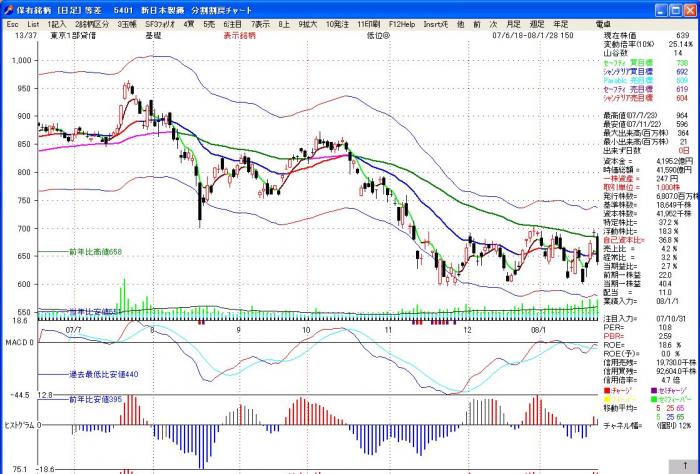Switch chart to 週足 weekly bars
700x474 pixels.
pyautogui.click(x=537, y=22)
